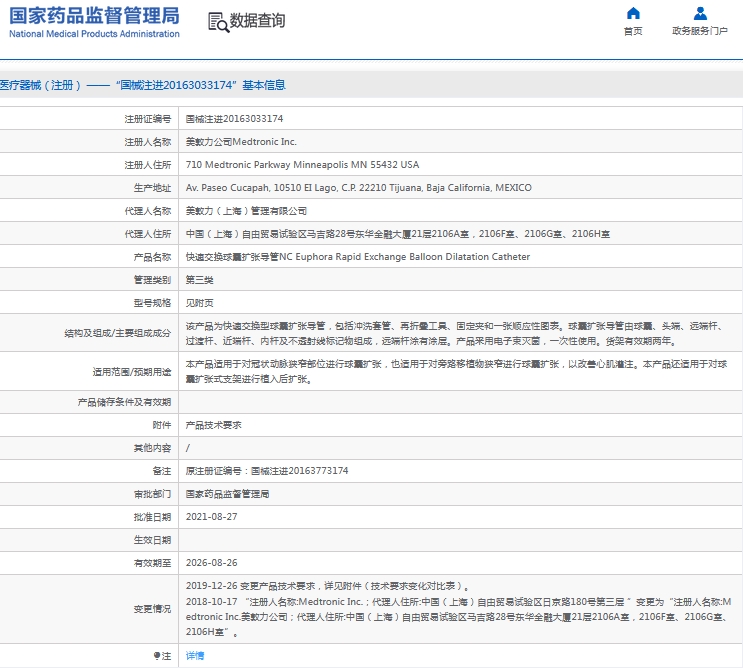Click the ●注 row label

tap(162, 656)
